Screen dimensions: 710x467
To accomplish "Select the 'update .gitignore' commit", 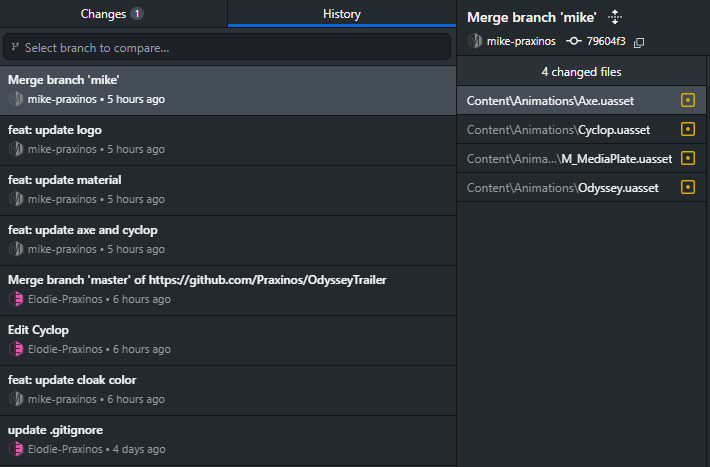I will click(x=227, y=440).
